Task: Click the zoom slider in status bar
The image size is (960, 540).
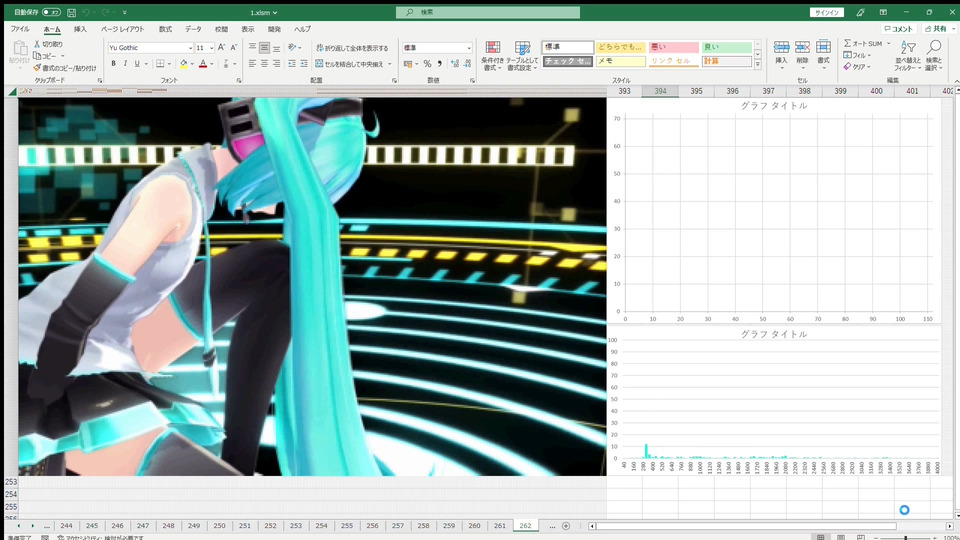Action: click(906, 538)
